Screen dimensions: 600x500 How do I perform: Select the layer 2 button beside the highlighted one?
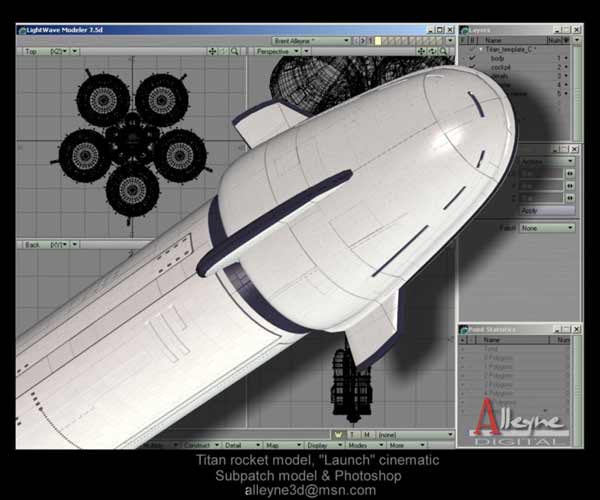click(385, 41)
